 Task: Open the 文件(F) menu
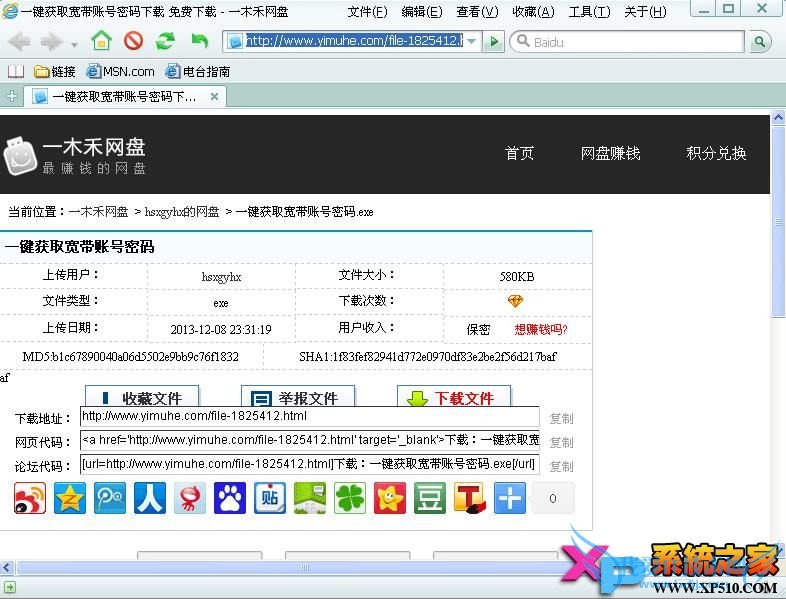367,12
